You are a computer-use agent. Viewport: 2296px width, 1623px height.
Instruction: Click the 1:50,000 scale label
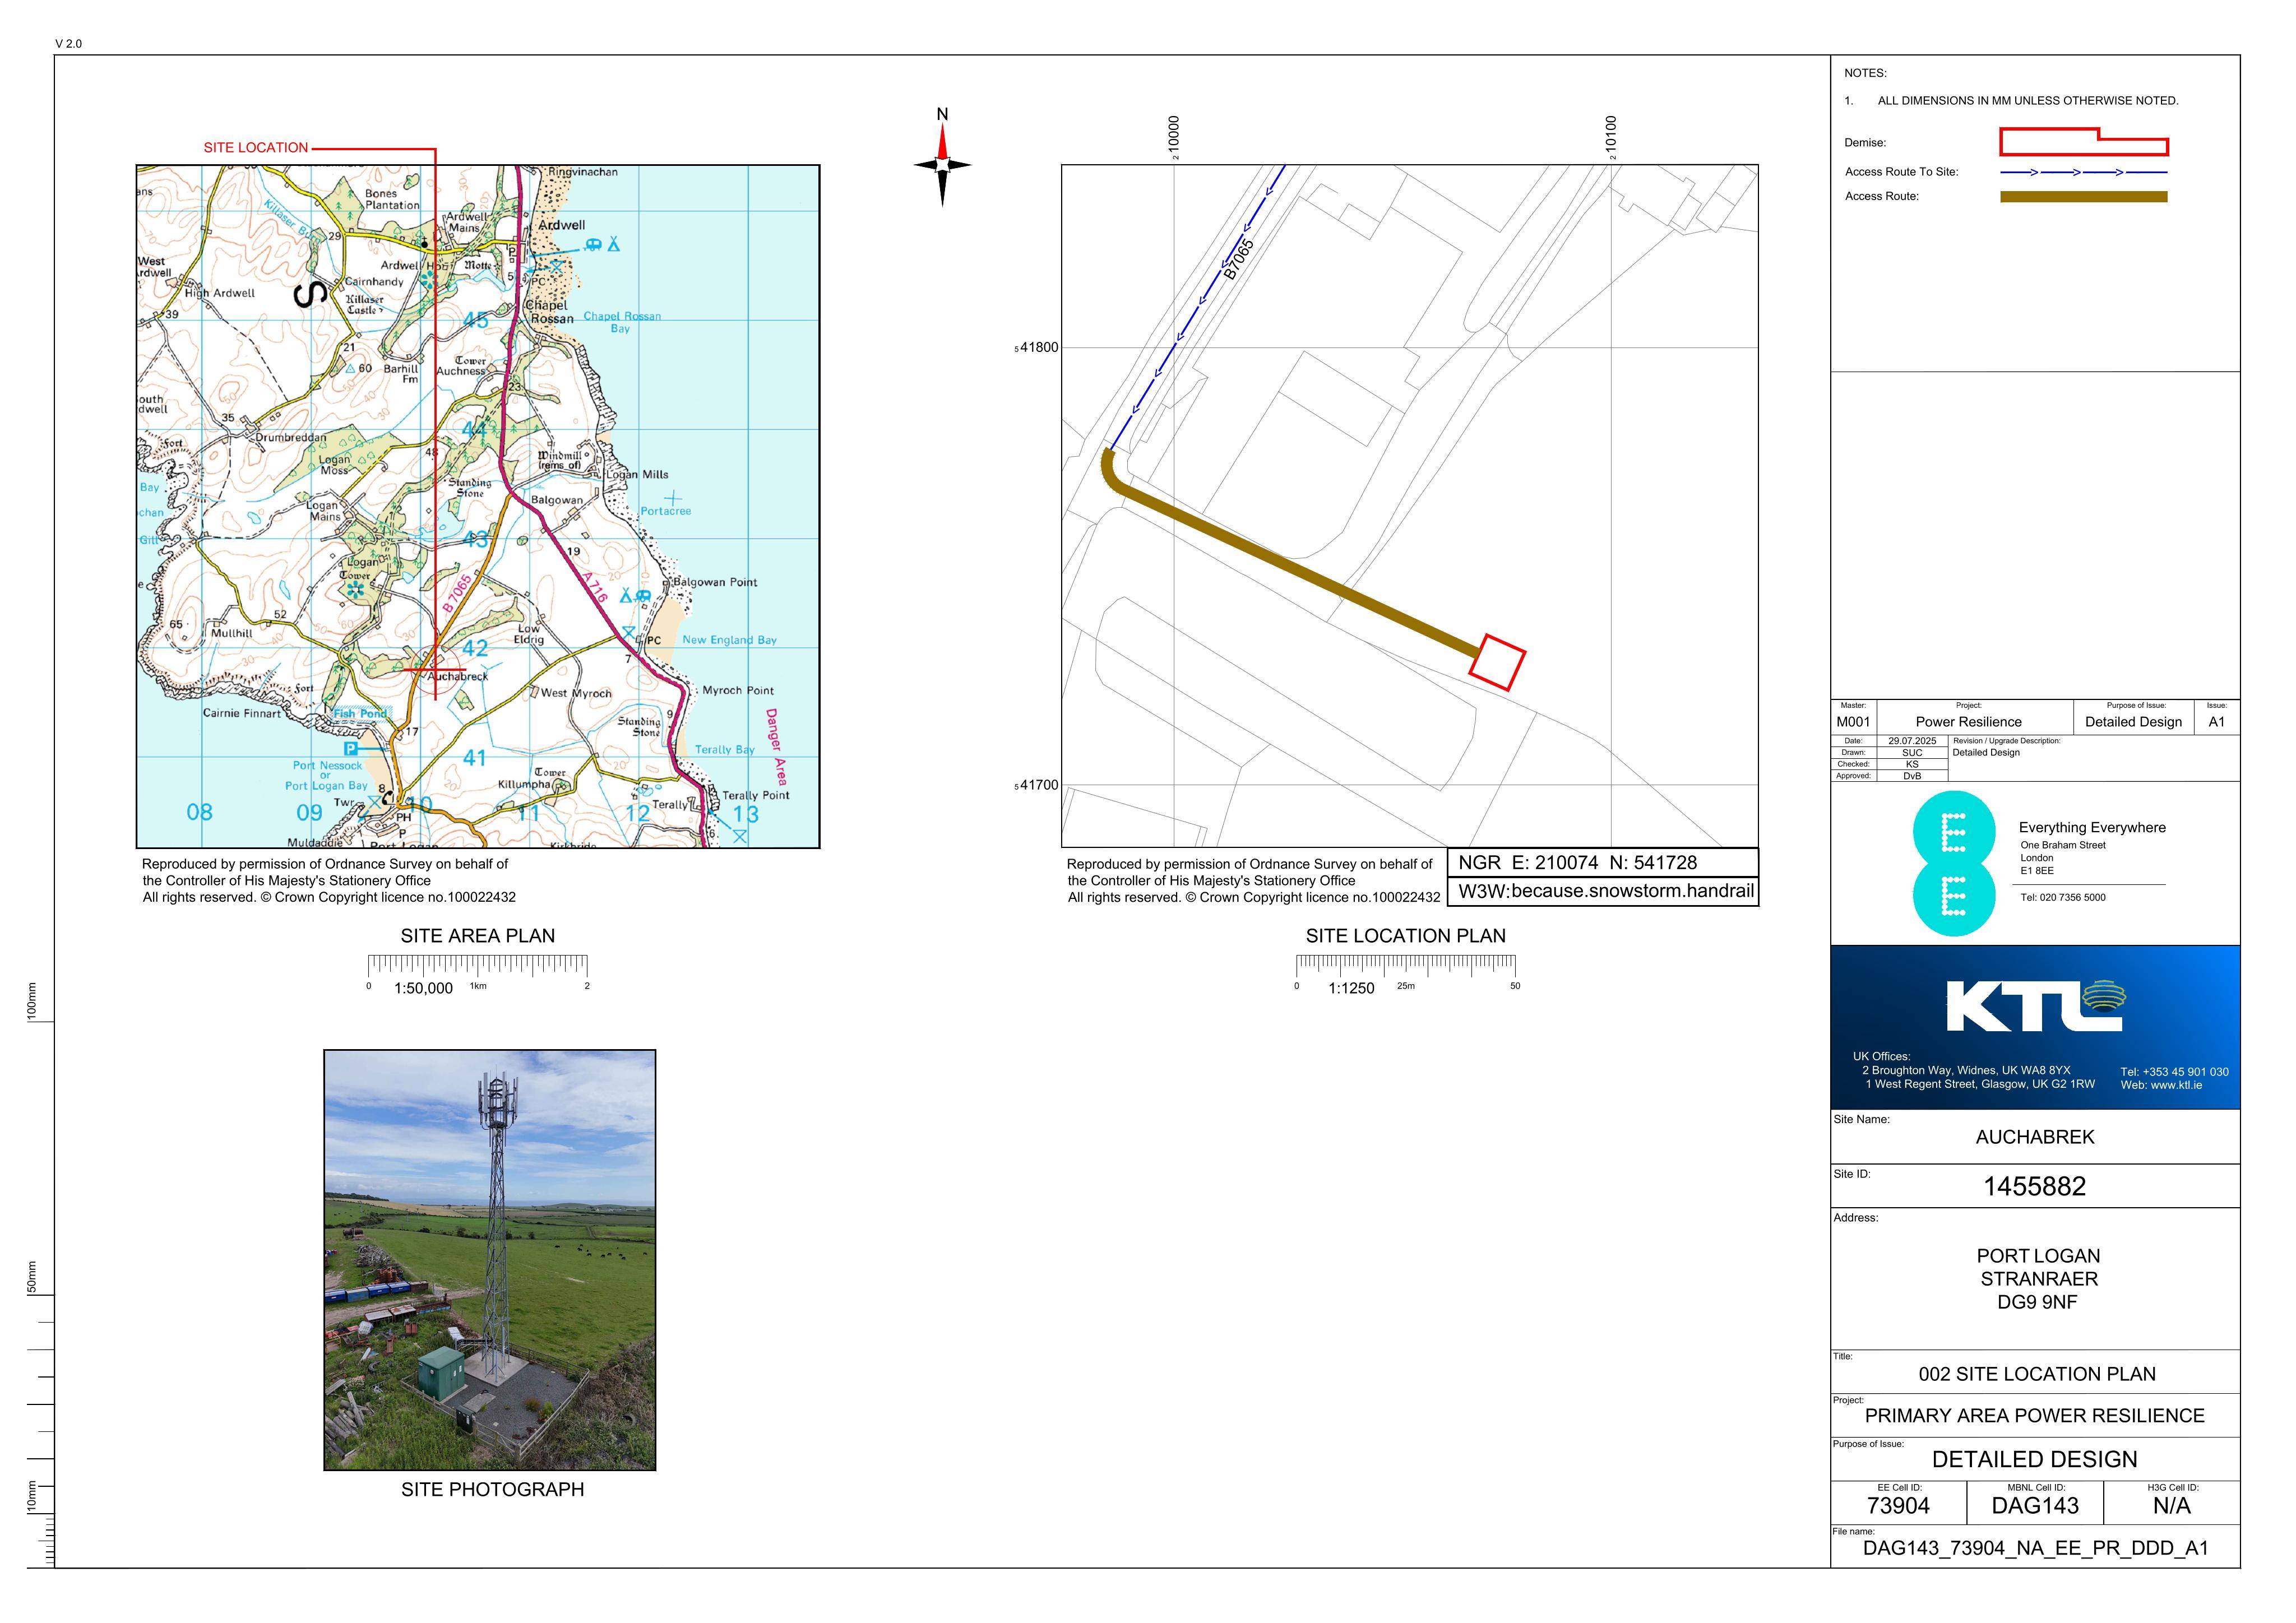(423, 988)
